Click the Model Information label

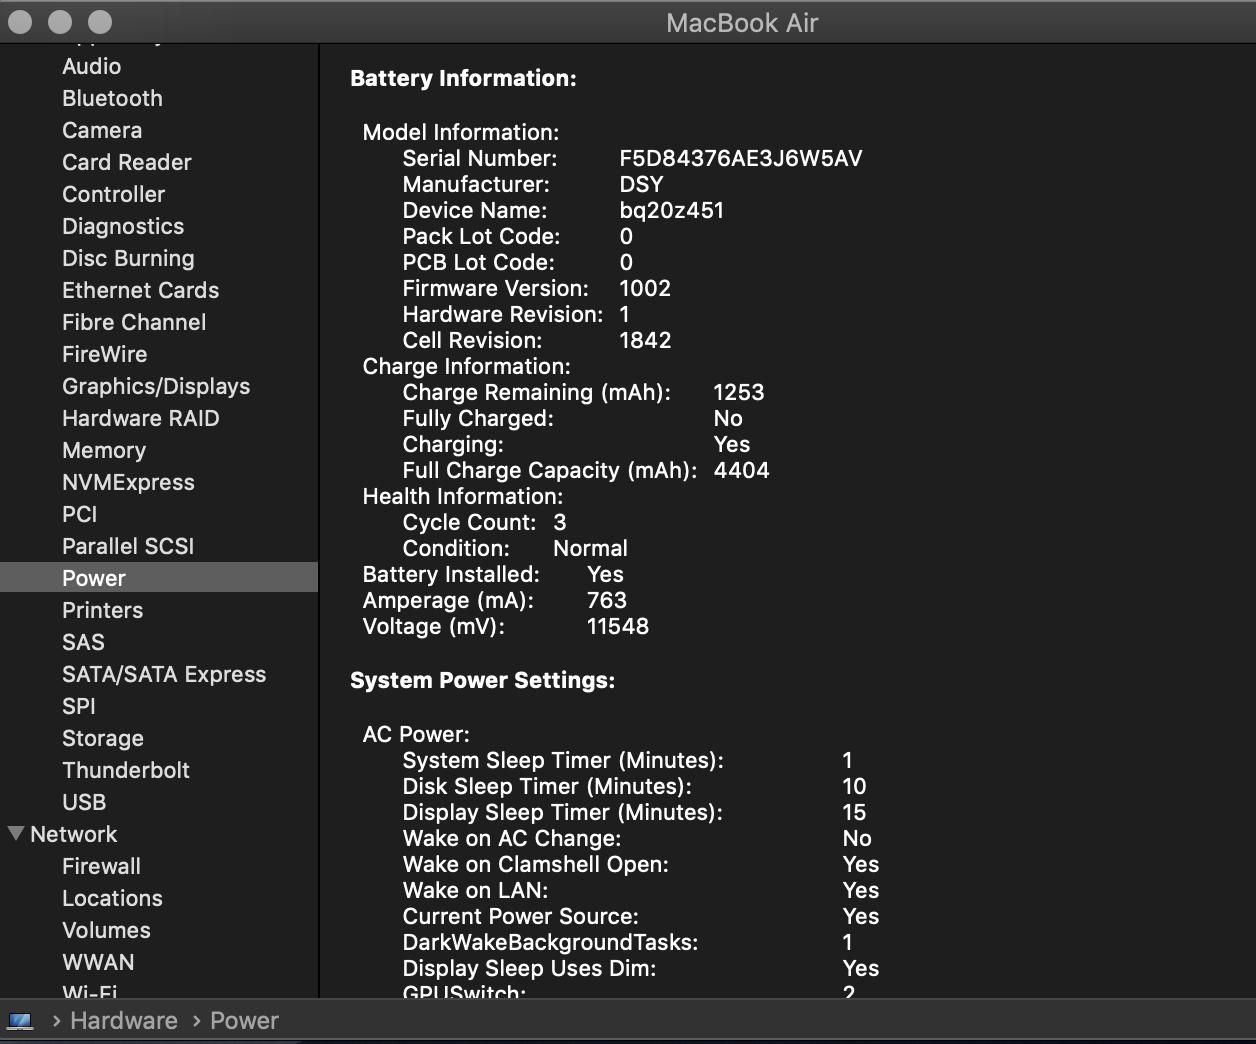tap(461, 132)
